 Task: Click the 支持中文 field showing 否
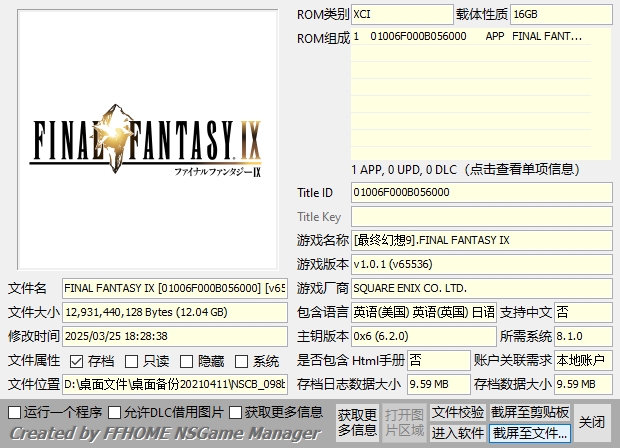[583, 312]
